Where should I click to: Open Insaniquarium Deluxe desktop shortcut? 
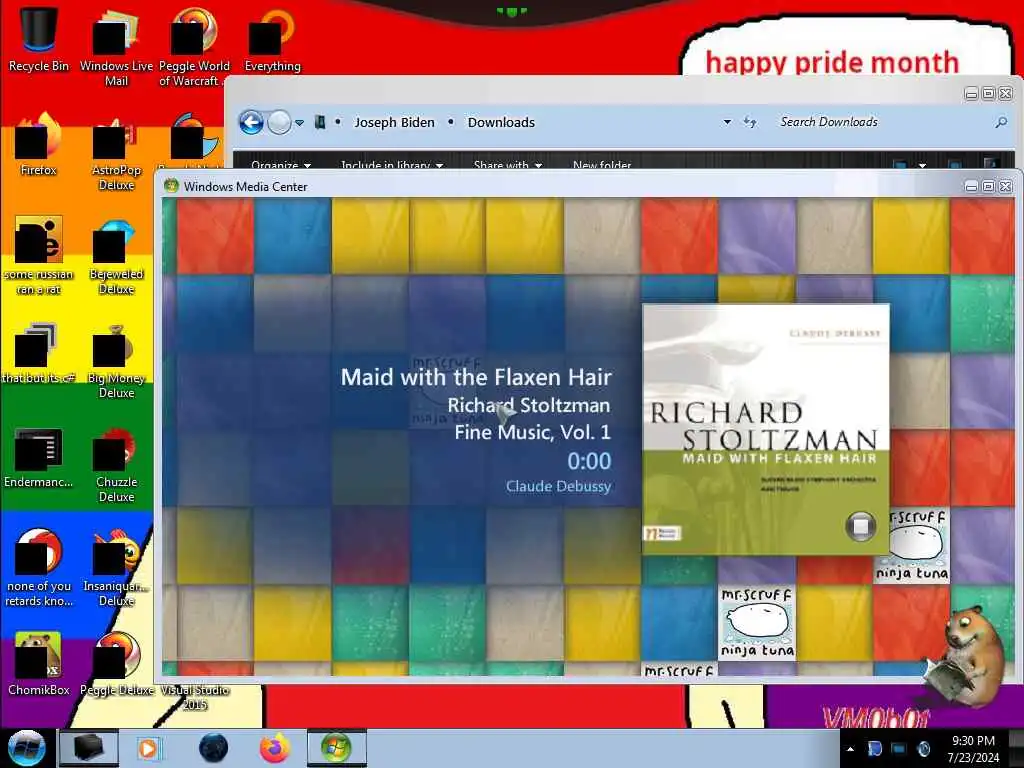116,568
